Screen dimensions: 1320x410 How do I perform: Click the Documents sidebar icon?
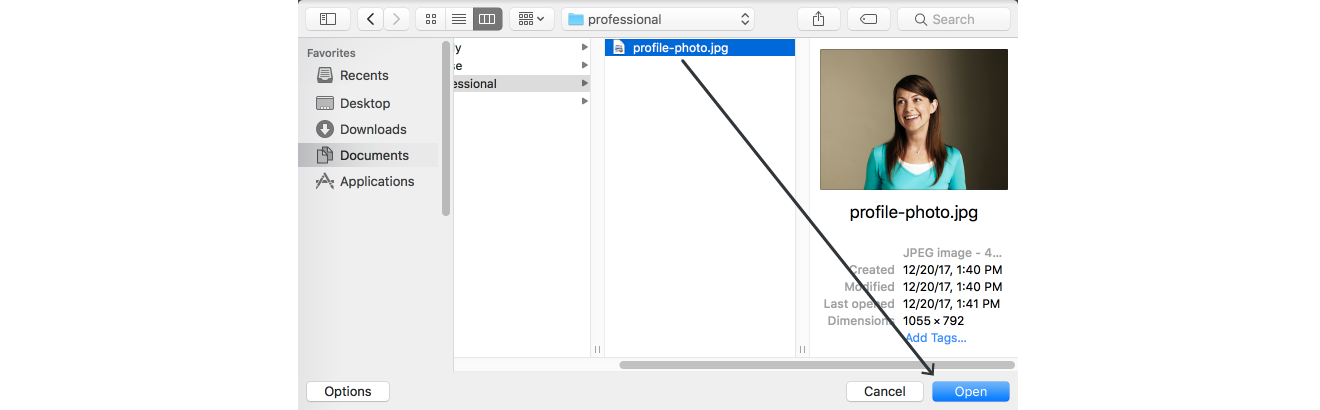point(324,155)
